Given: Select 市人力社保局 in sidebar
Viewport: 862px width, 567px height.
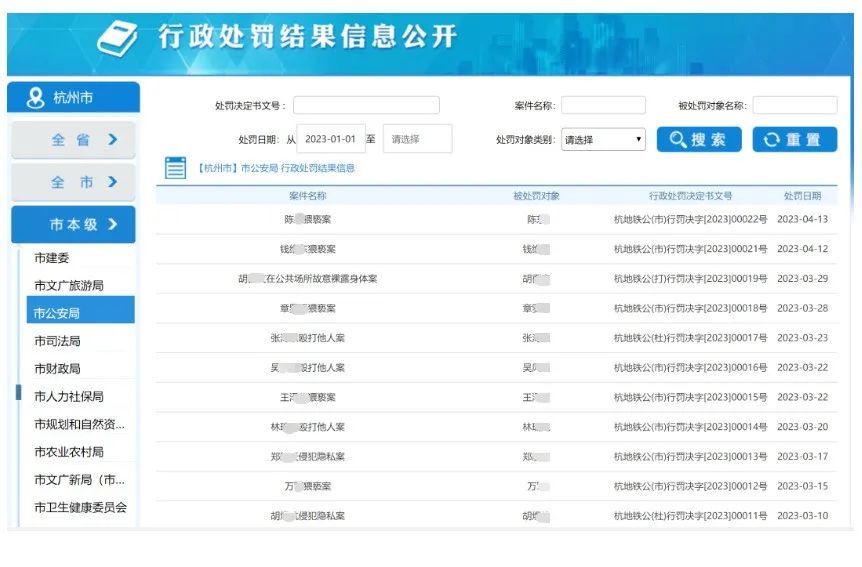Looking at the screenshot, I should pyautogui.click(x=69, y=396).
